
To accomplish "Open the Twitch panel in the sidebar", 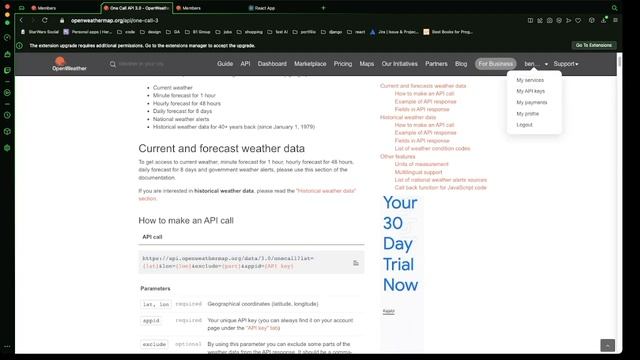I will click(x=7, y=70).
